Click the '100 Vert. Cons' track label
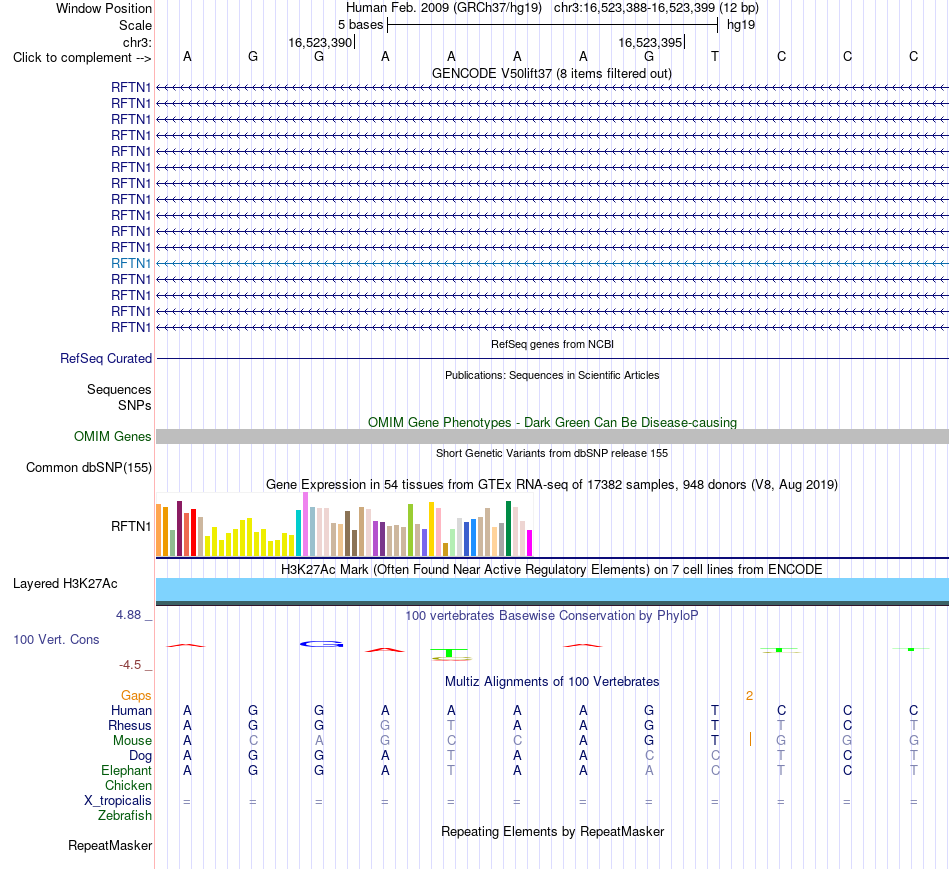 tap(56, 639)
